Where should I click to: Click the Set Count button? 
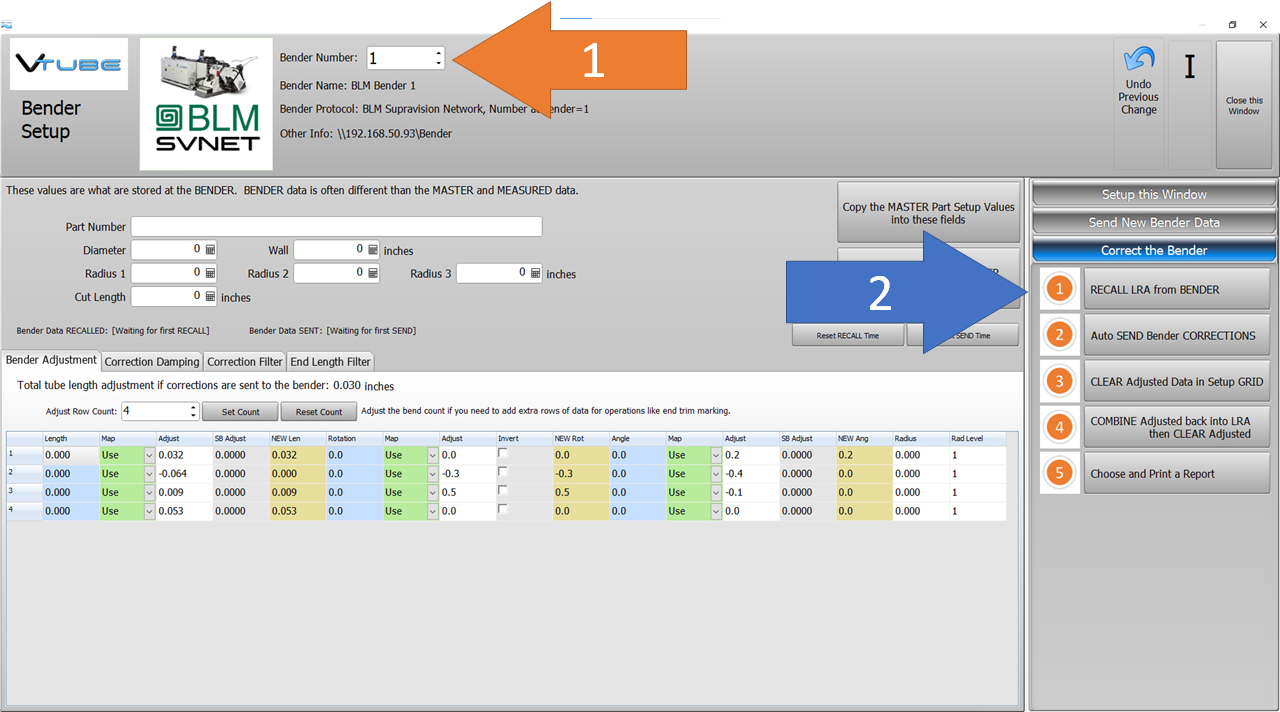pos(240,411)
